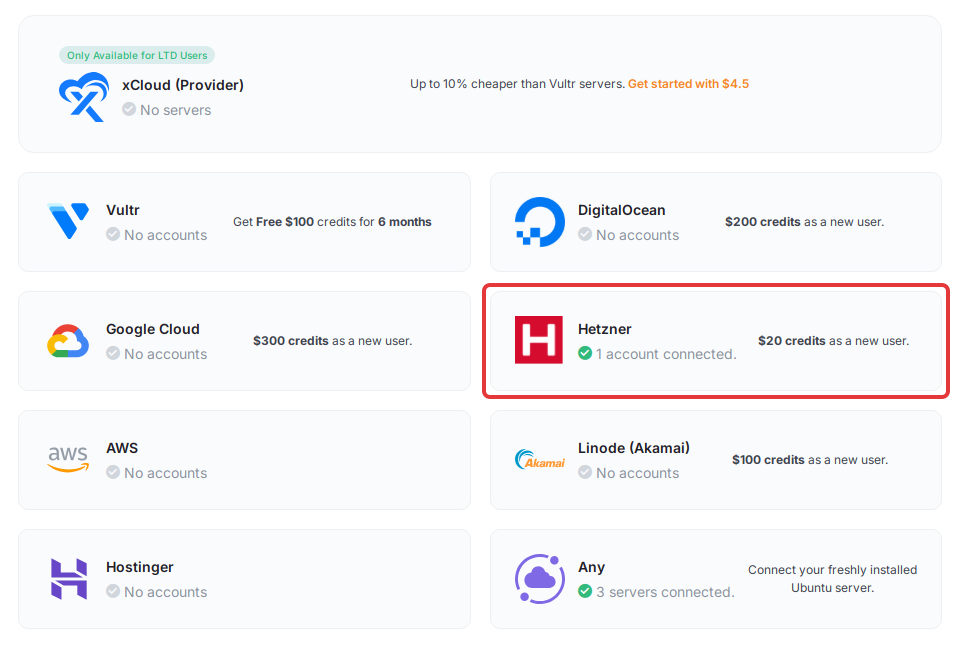Viewport: 960px width, 650px height.
Task: Click the Google Cloud logo icon
Action: [x=68, y=340]
